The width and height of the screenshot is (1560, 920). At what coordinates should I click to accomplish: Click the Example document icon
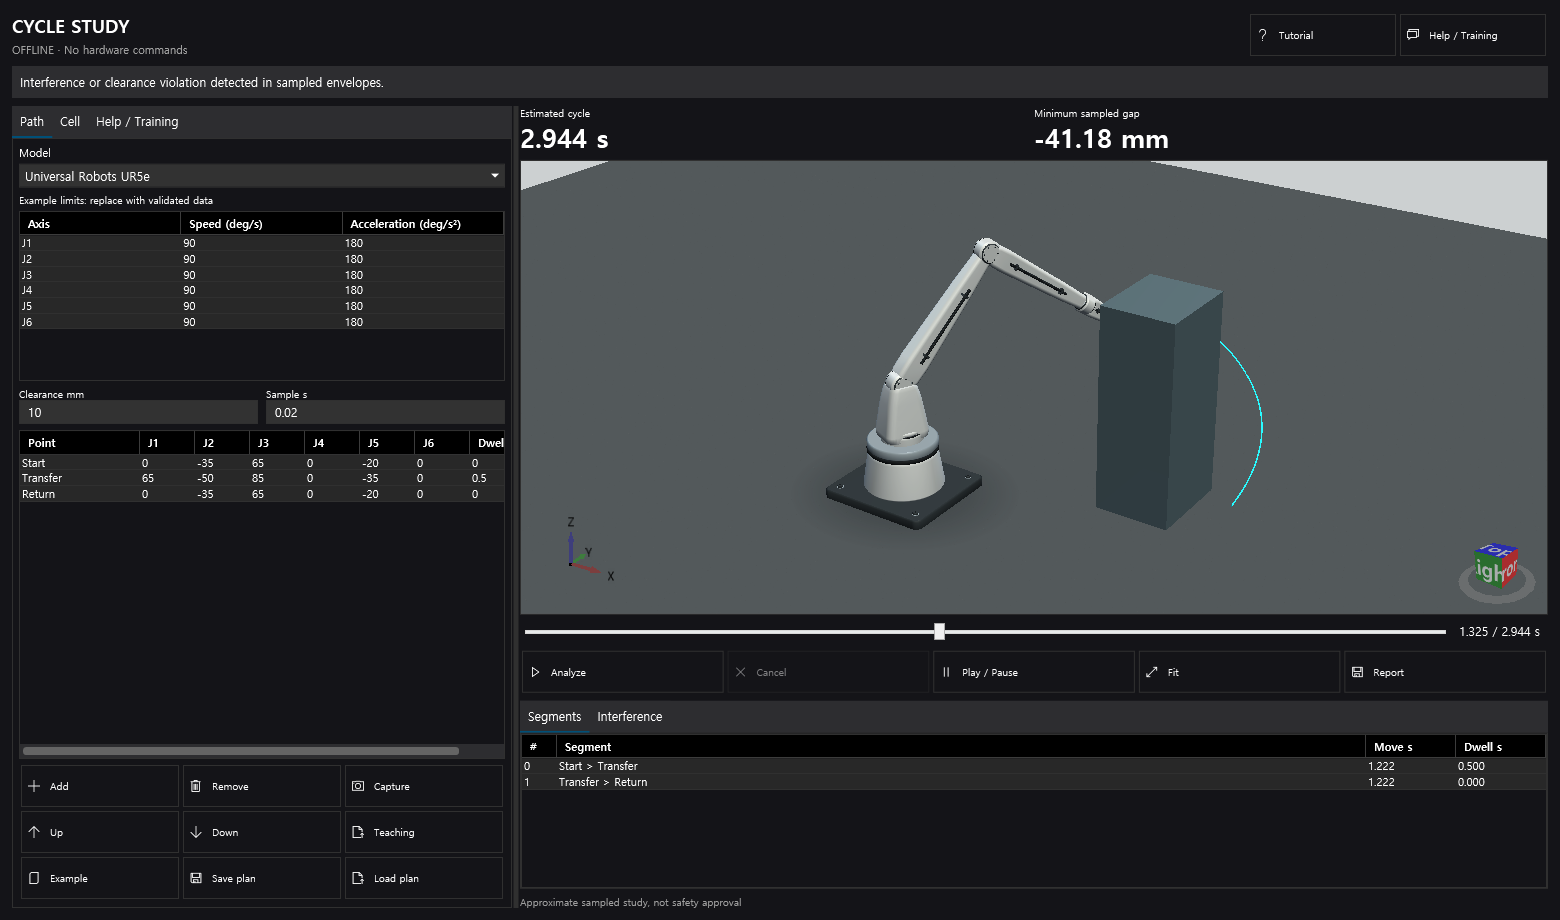[x=34, y=878]
